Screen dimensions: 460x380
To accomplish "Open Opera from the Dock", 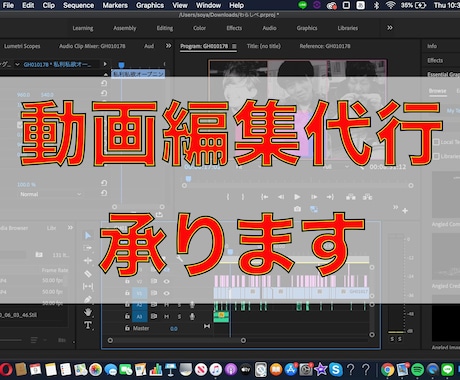I will pyautogui.click(x=6, y=369).
